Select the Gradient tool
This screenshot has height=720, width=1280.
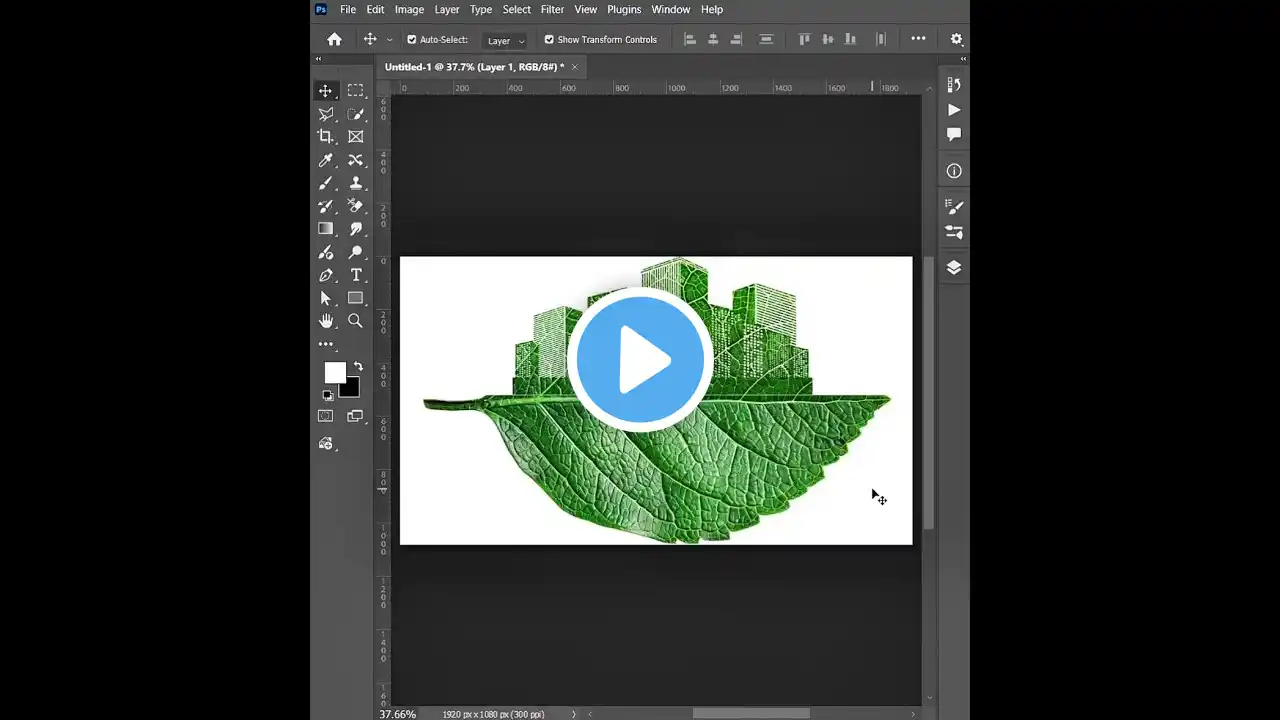coord(325,228)
